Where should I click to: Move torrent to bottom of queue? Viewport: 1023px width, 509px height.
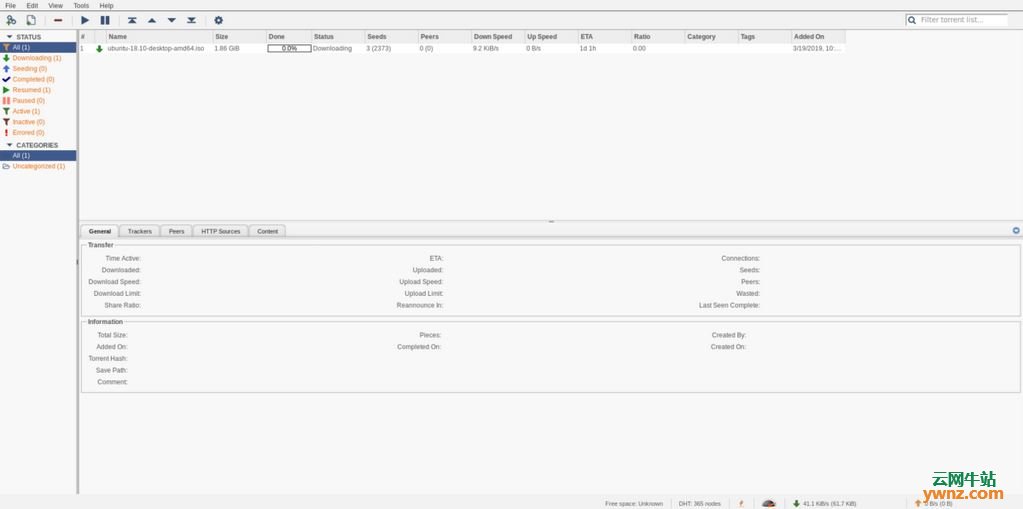click(191, 20)
